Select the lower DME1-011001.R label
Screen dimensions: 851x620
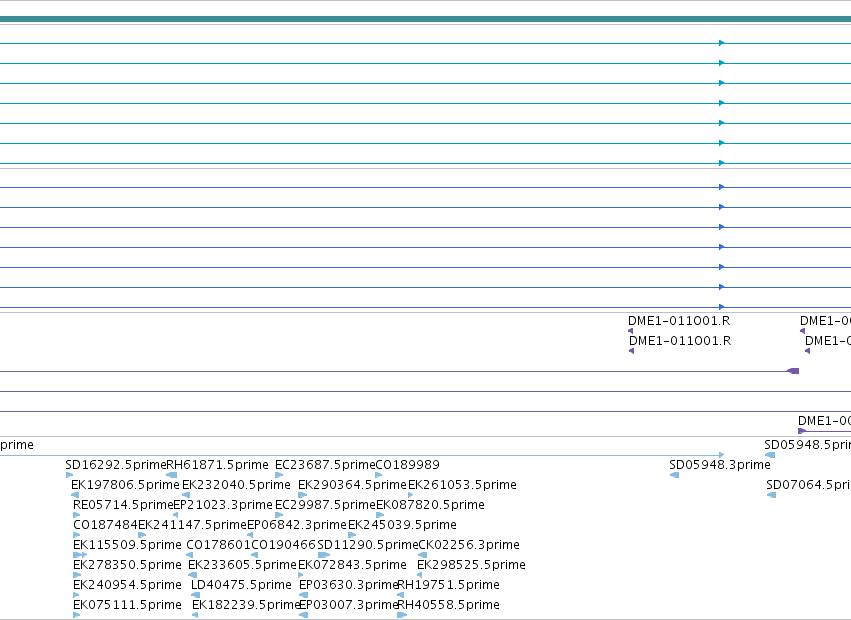pos(680,341)
